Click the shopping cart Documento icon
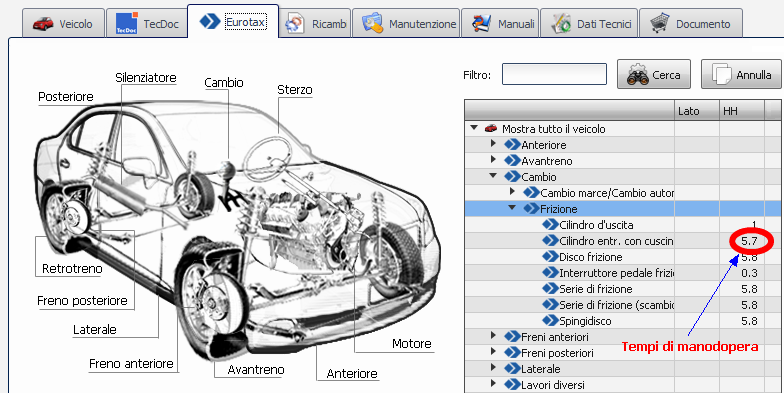The image size is (784, 393). coord(660,23)
